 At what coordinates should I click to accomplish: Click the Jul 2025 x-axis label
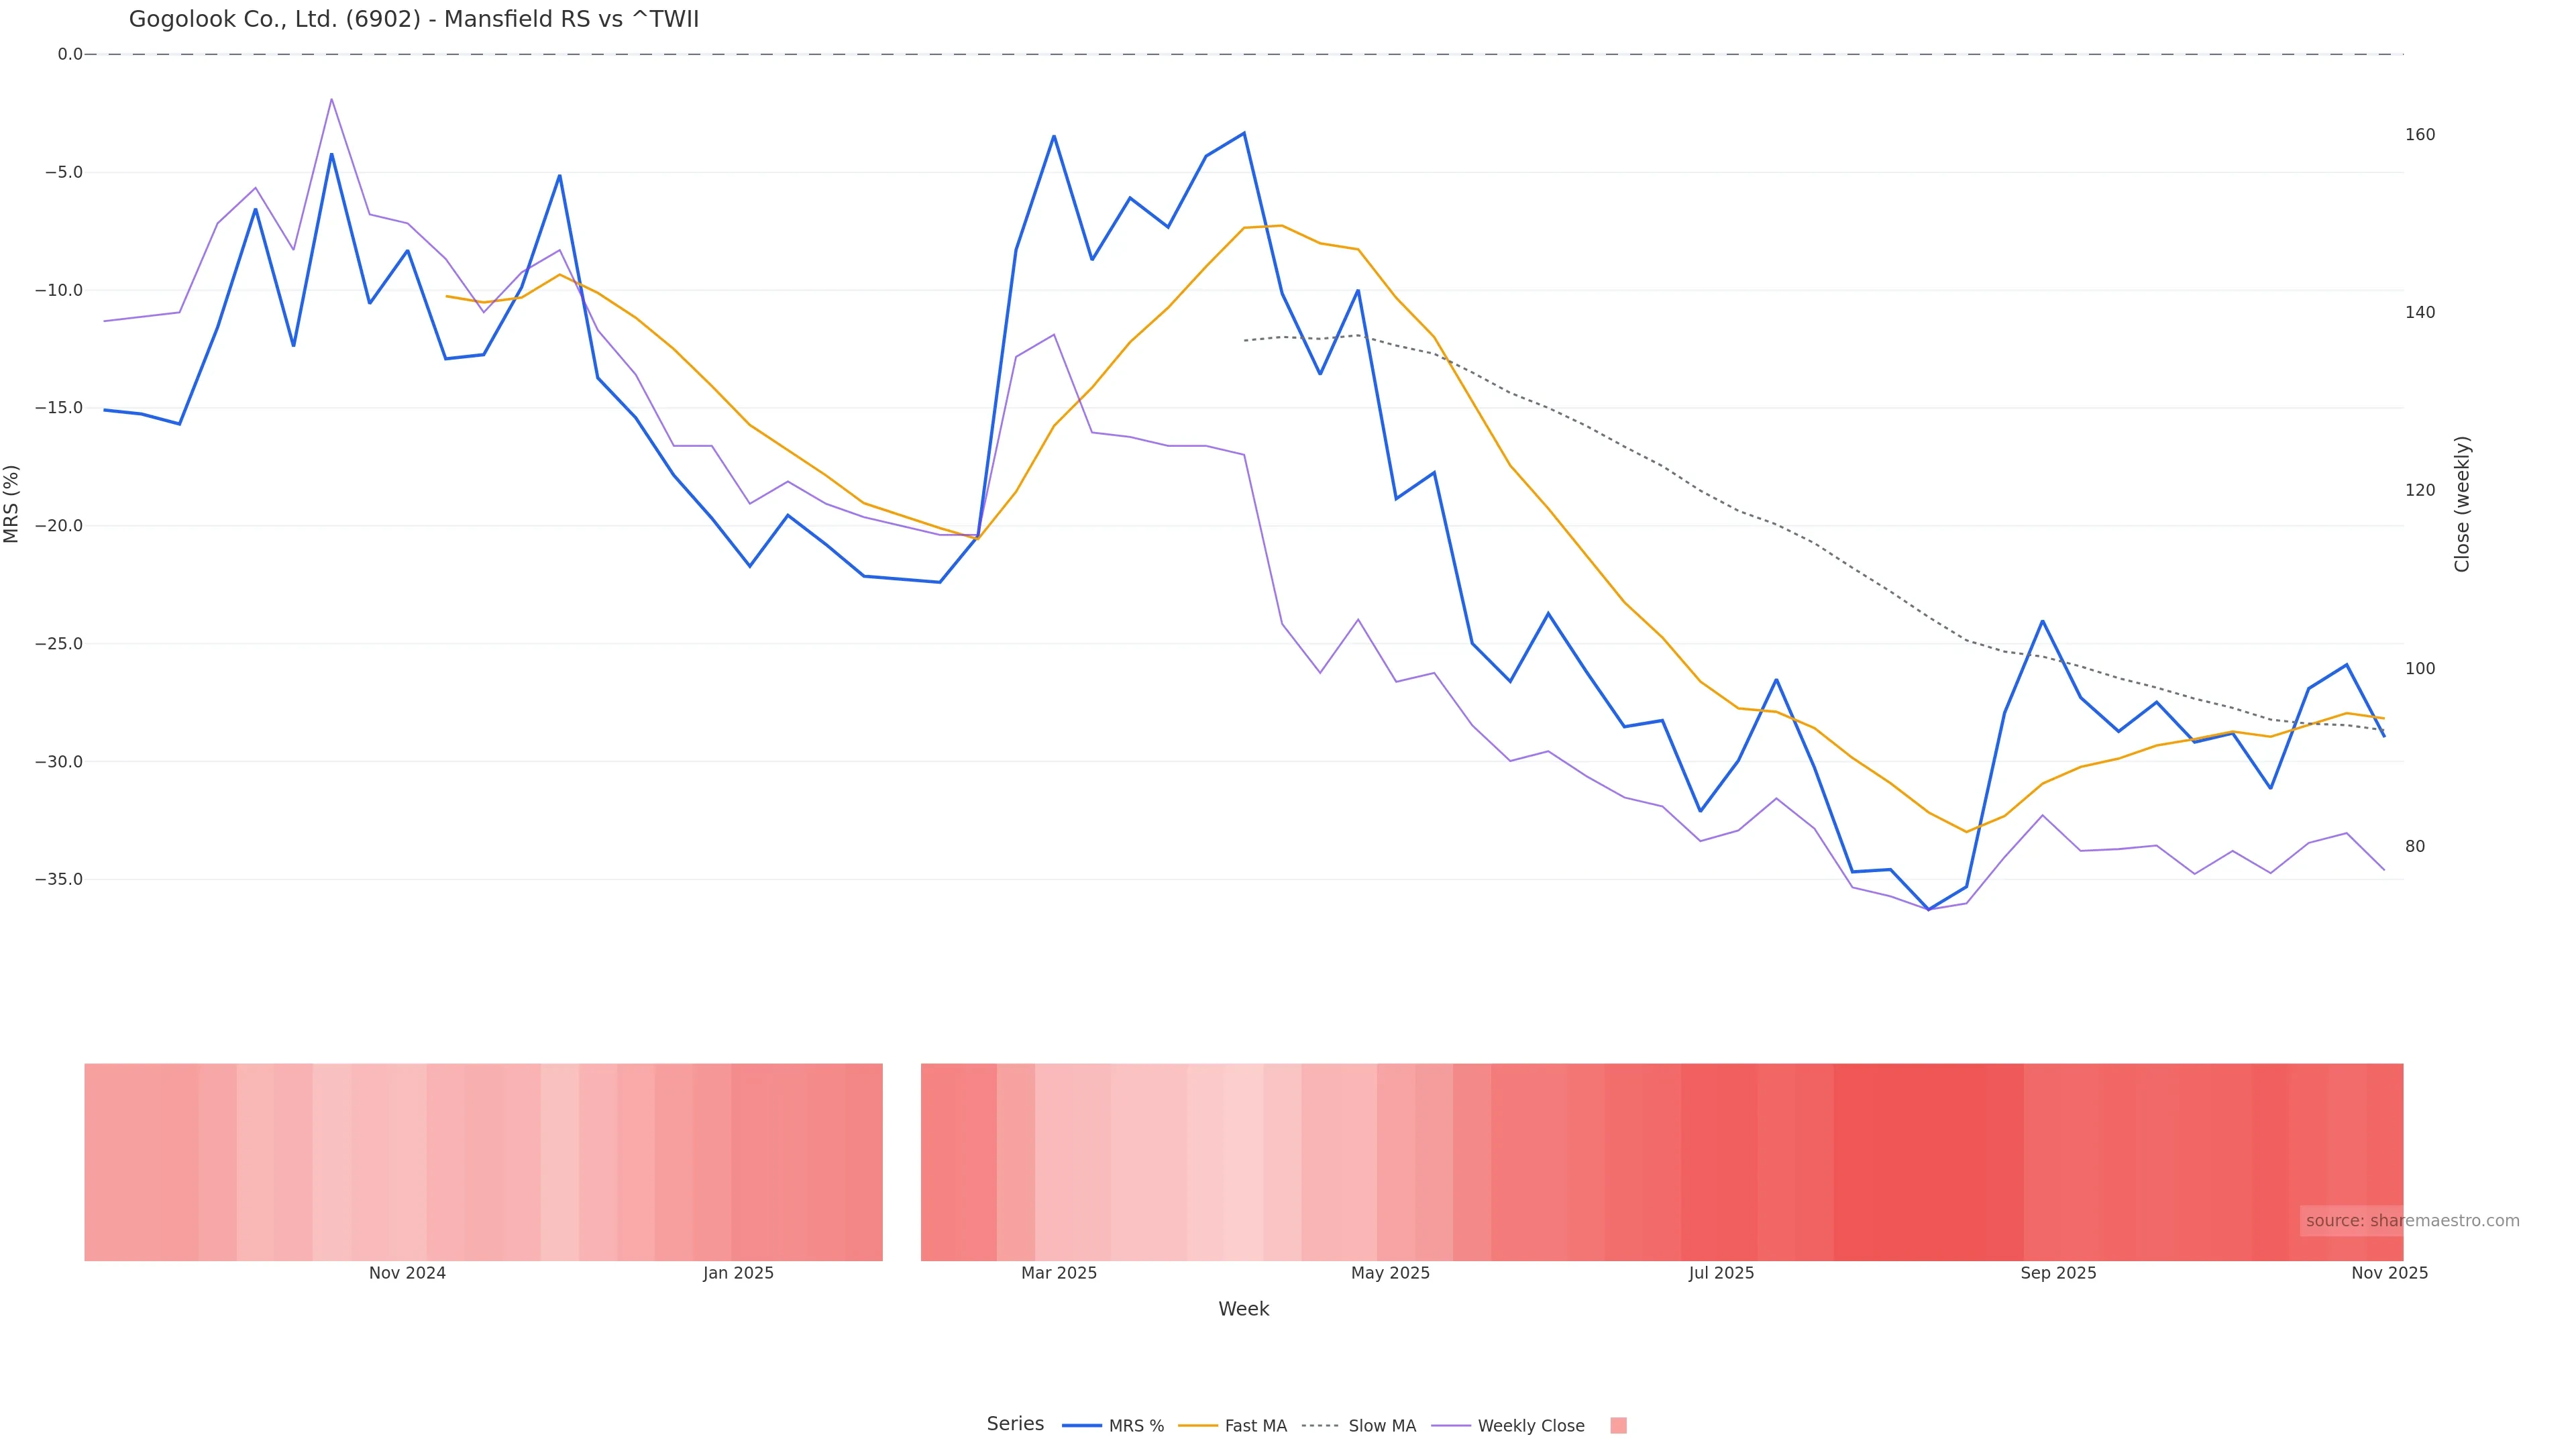click(x=1721, y=1273)
